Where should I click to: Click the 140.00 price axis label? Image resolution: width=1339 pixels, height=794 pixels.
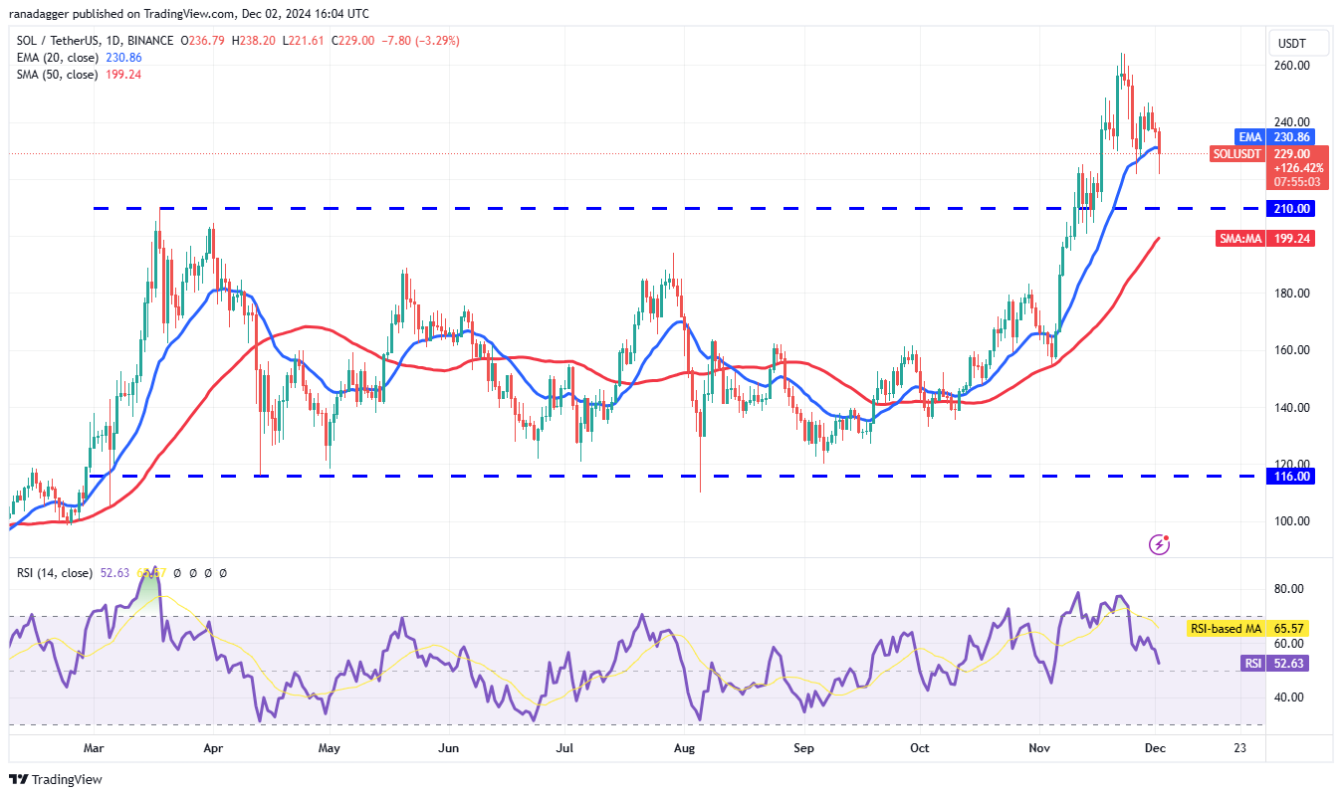[1292, 408]
